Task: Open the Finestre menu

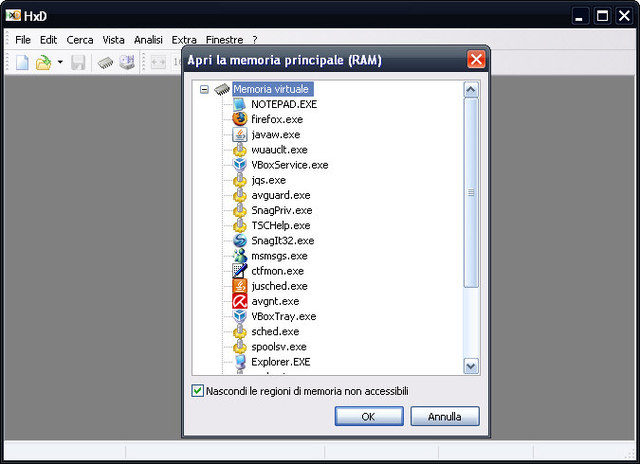Action: pyautogui.click(x=224, y=40)
